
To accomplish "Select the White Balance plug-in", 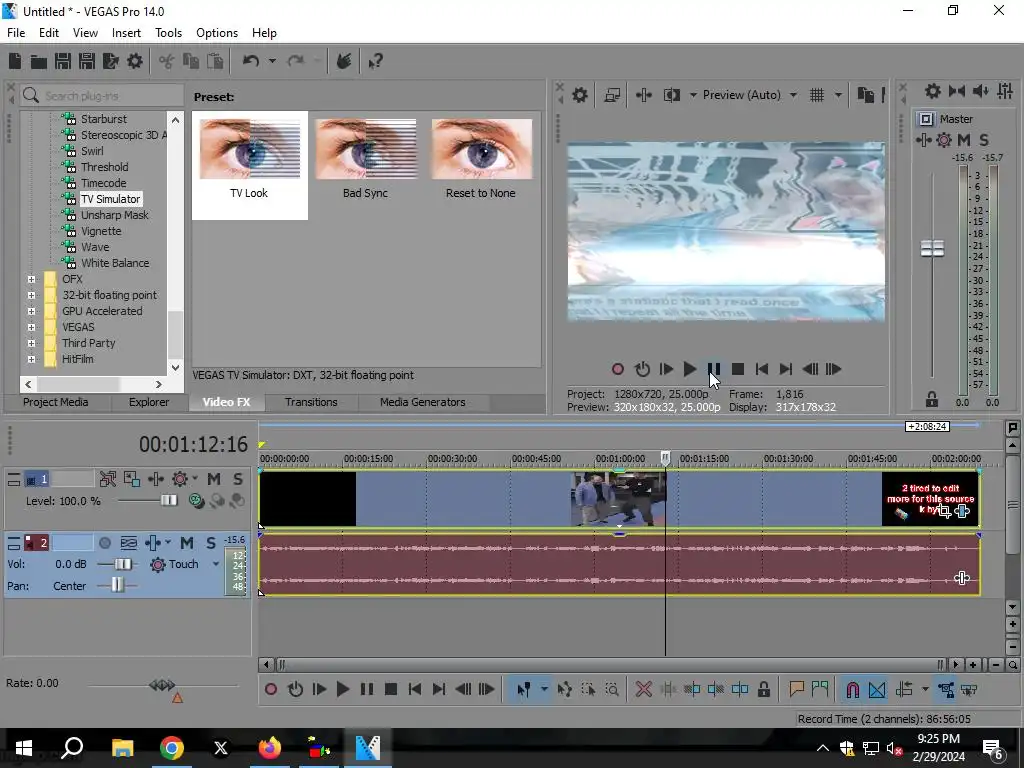I will 115,263.
